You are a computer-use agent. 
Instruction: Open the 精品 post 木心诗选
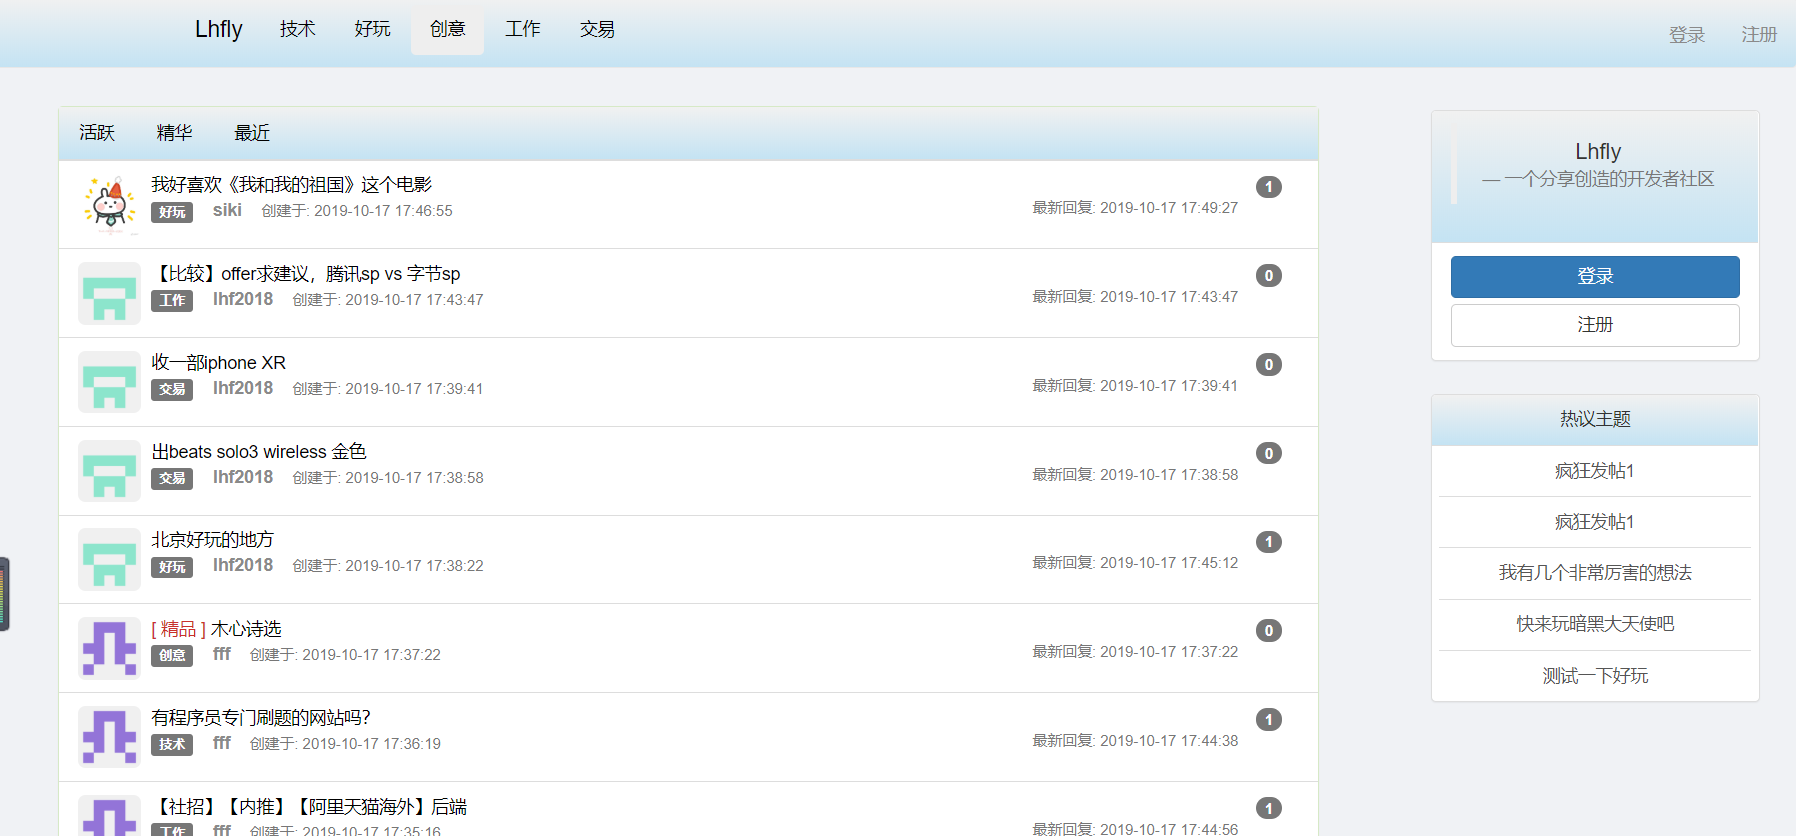pos(216,629)
